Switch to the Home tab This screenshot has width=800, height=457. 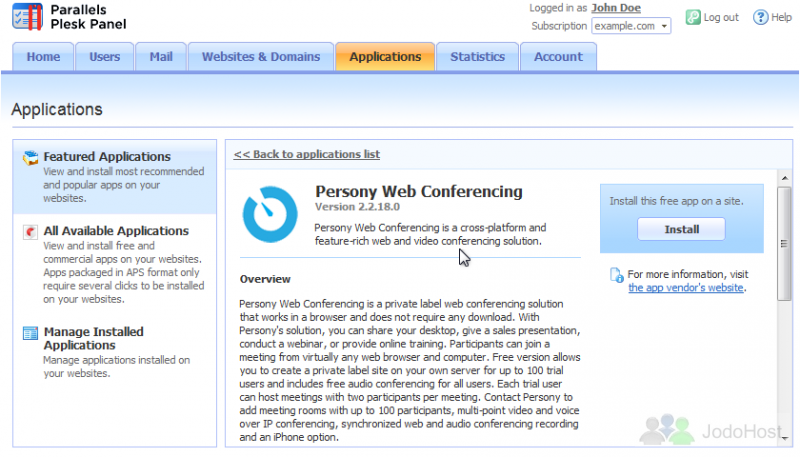coord(43,57)
